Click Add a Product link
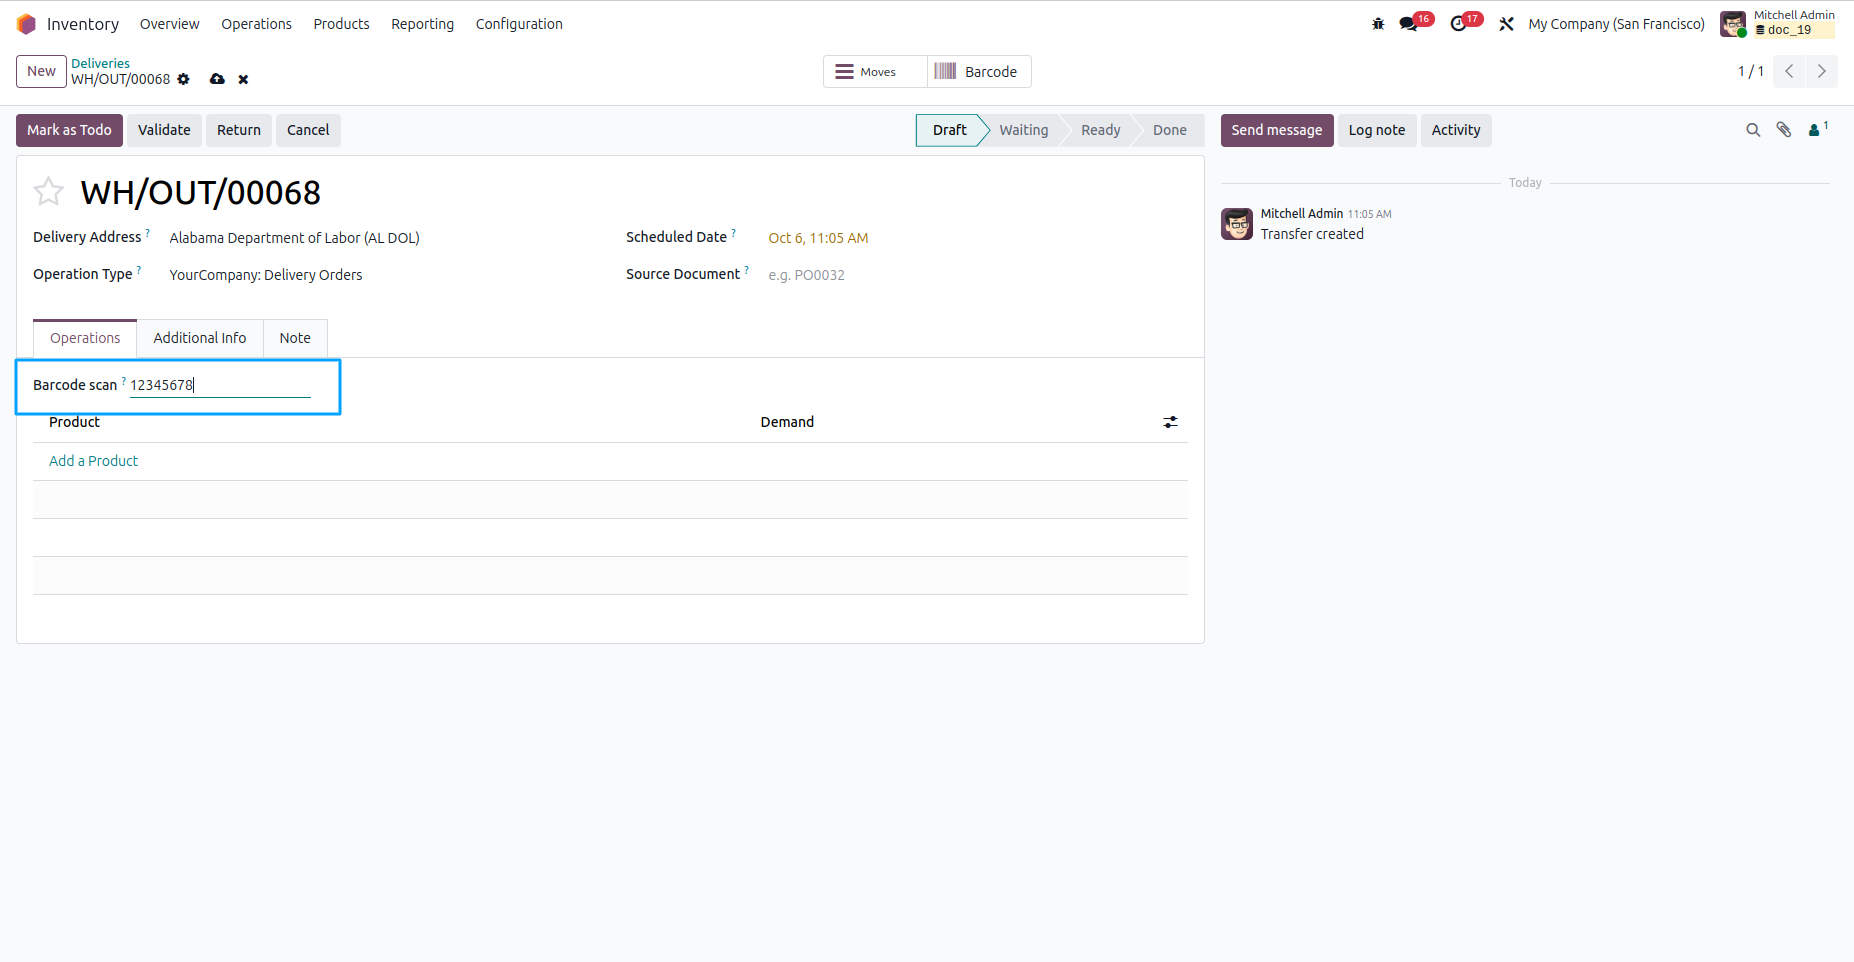 [94, 461]
